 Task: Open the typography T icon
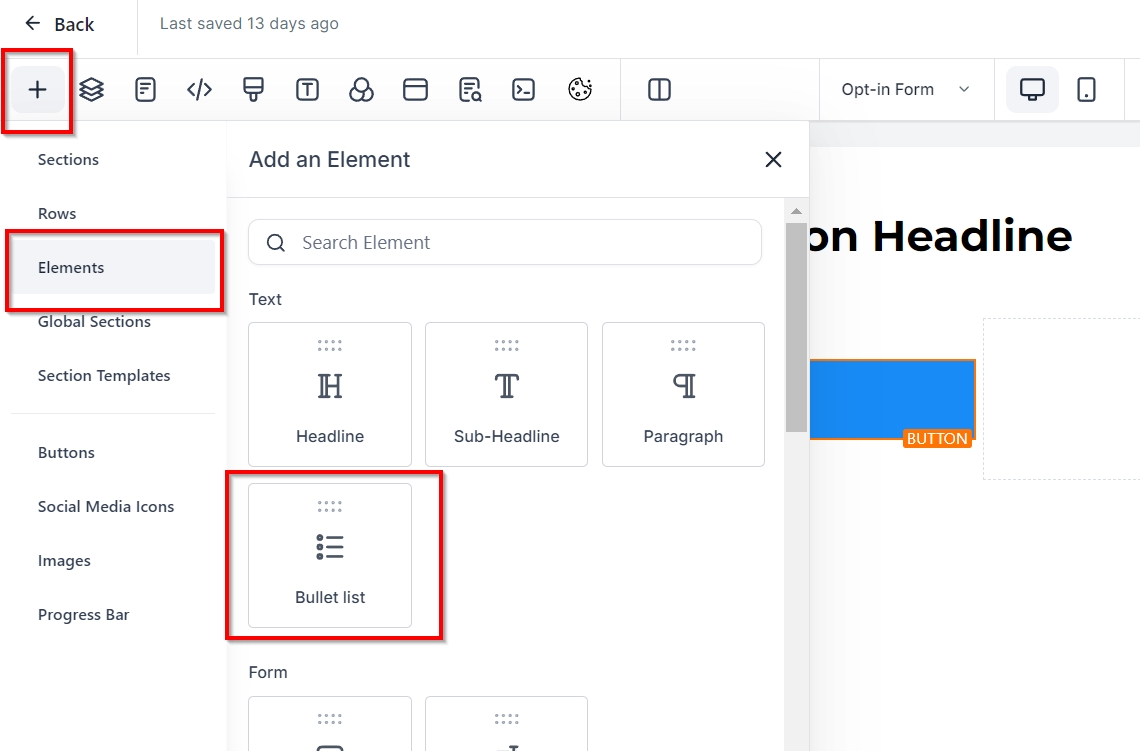[x=307, y=90]
